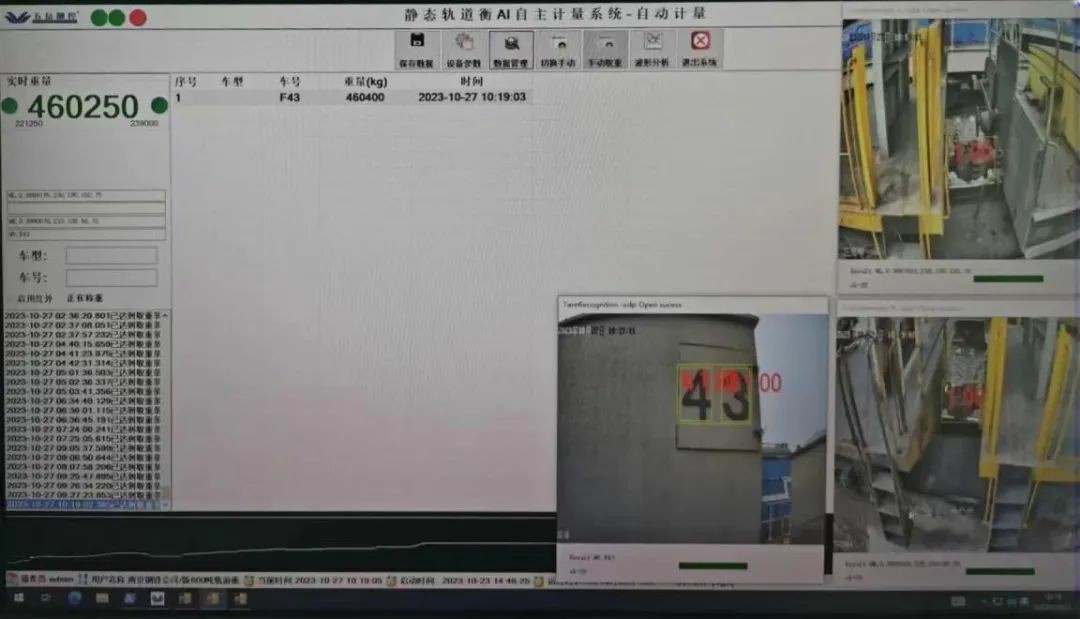Click the green indicator right of weight 460250

(159, 106)
